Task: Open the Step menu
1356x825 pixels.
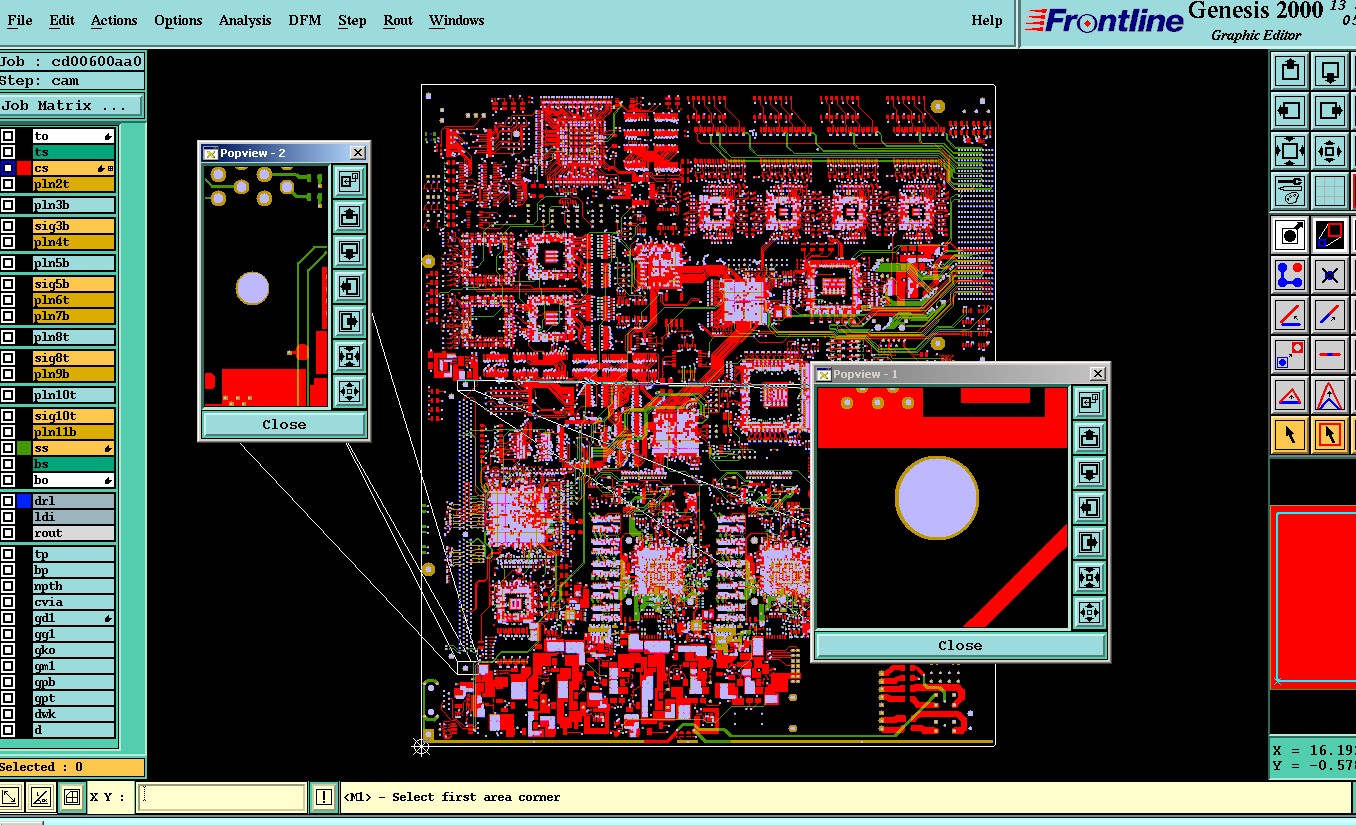Action: 352,20
